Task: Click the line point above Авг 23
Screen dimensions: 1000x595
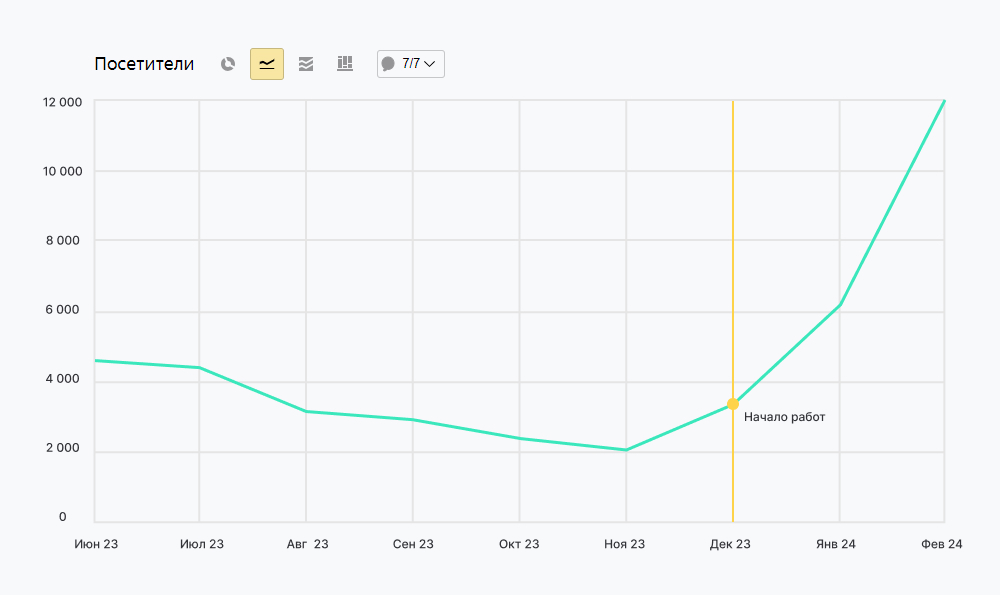Action: pyautogui.click(x=306, y=411)
